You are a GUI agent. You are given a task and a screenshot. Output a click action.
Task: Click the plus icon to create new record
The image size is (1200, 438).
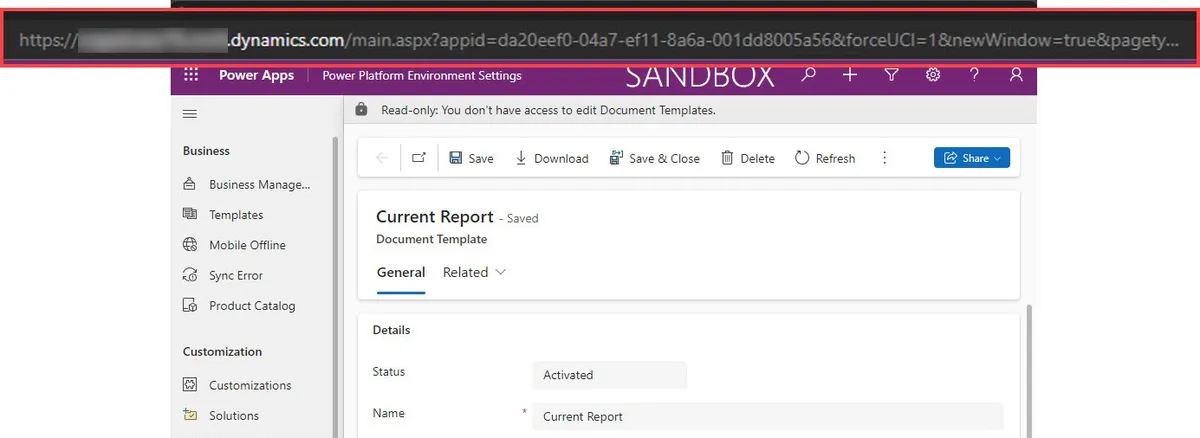(x=850, y=75)
